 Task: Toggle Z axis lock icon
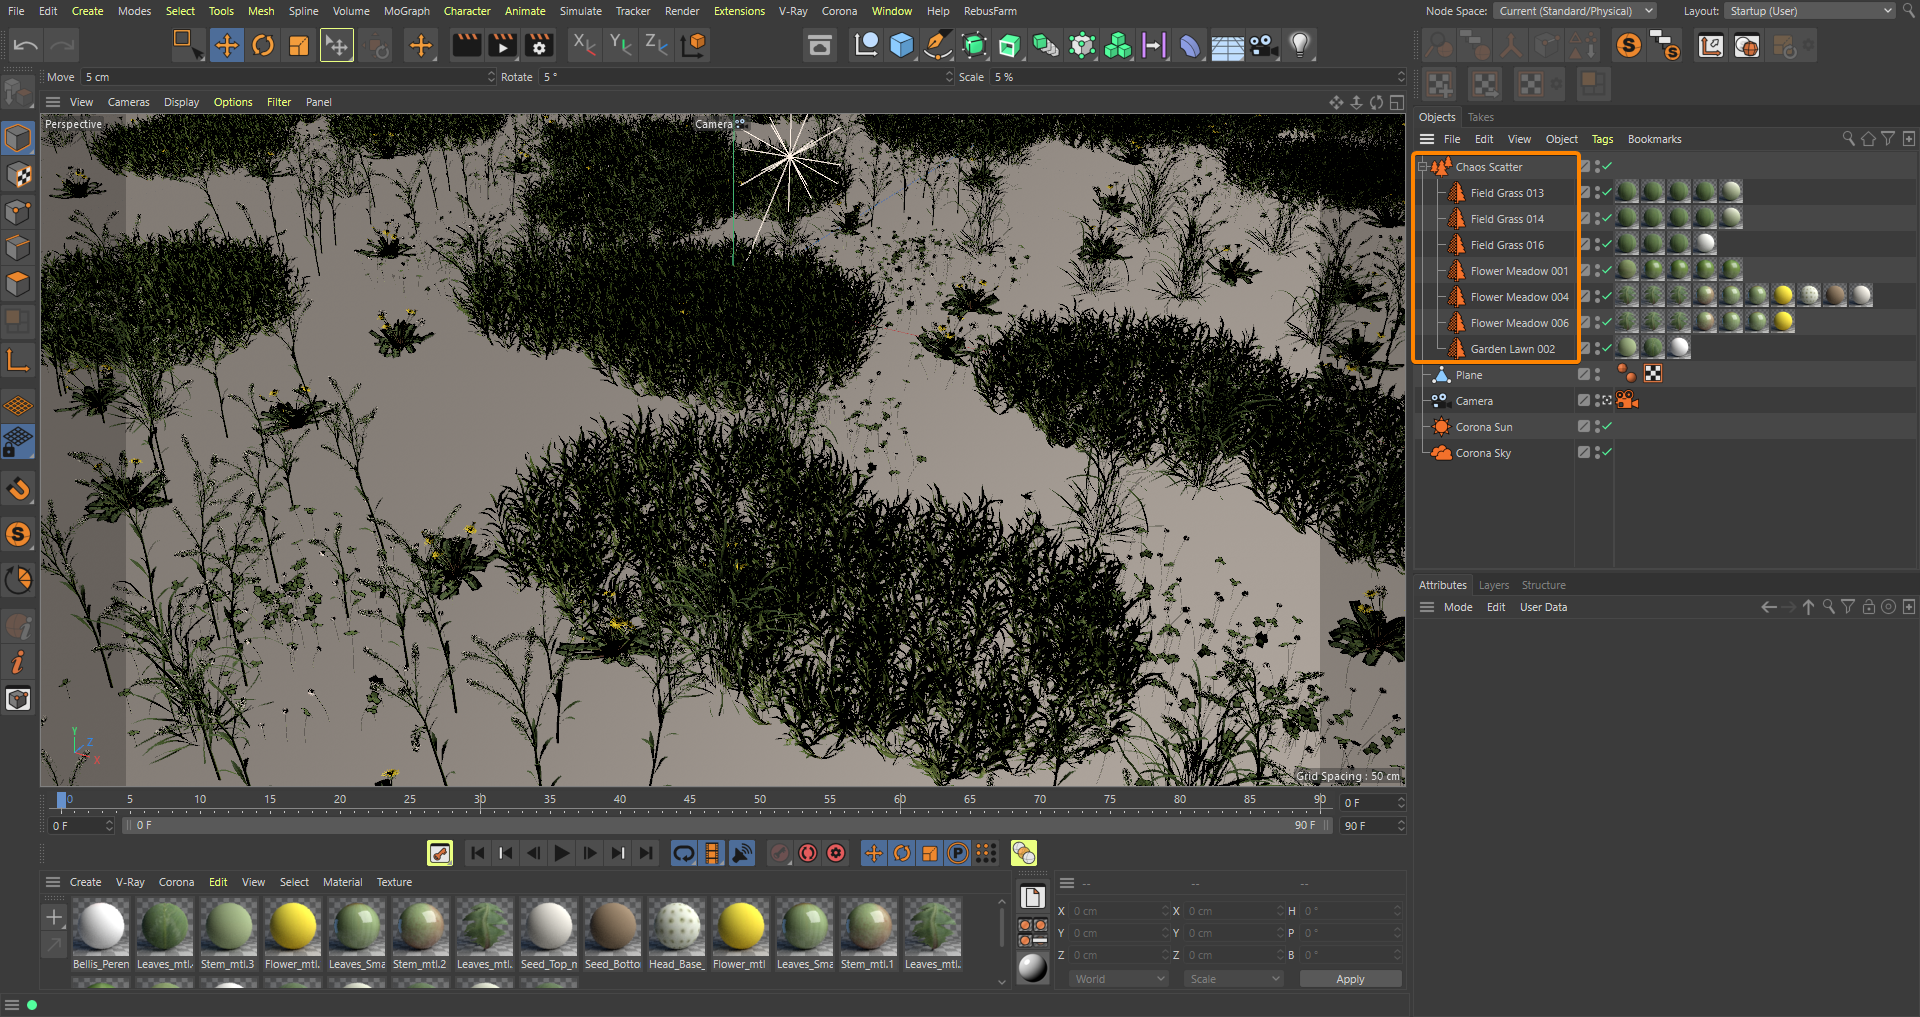click(x=656, y=44)
